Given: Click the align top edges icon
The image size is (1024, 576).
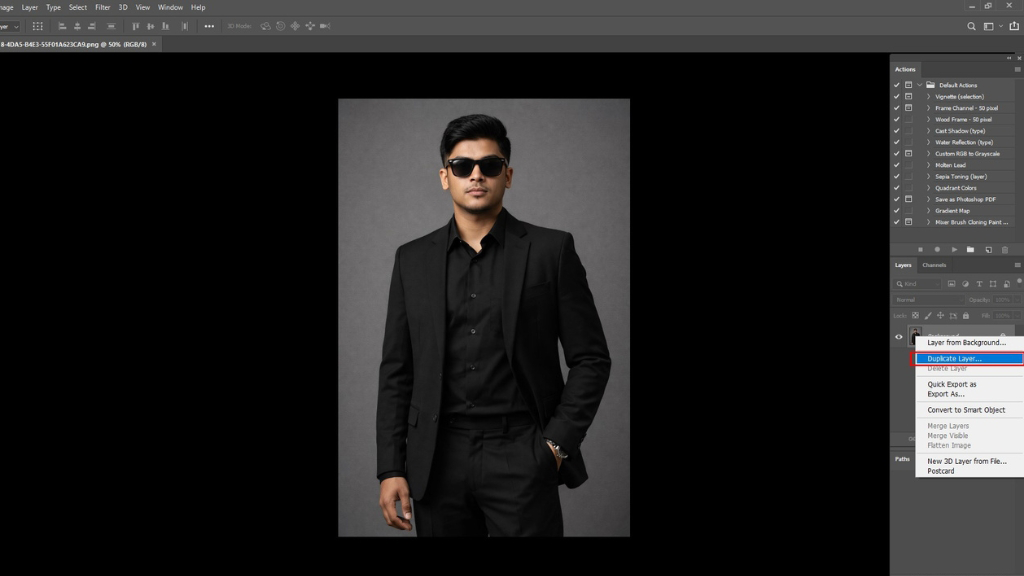Looking at the screenshot, I should (135, 26).
